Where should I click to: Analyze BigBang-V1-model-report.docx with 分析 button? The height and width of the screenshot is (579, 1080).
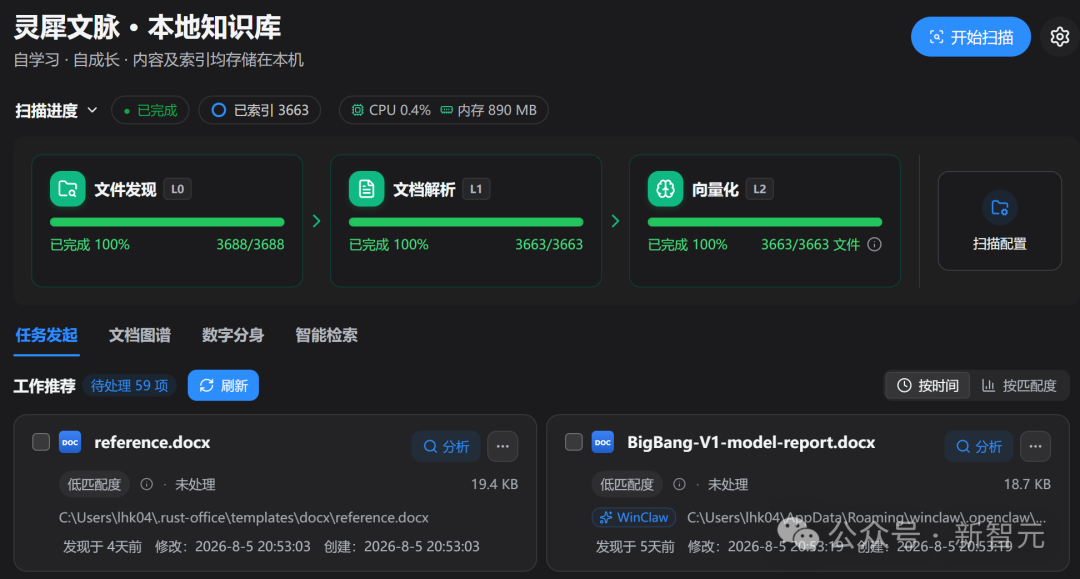point(979,446)
